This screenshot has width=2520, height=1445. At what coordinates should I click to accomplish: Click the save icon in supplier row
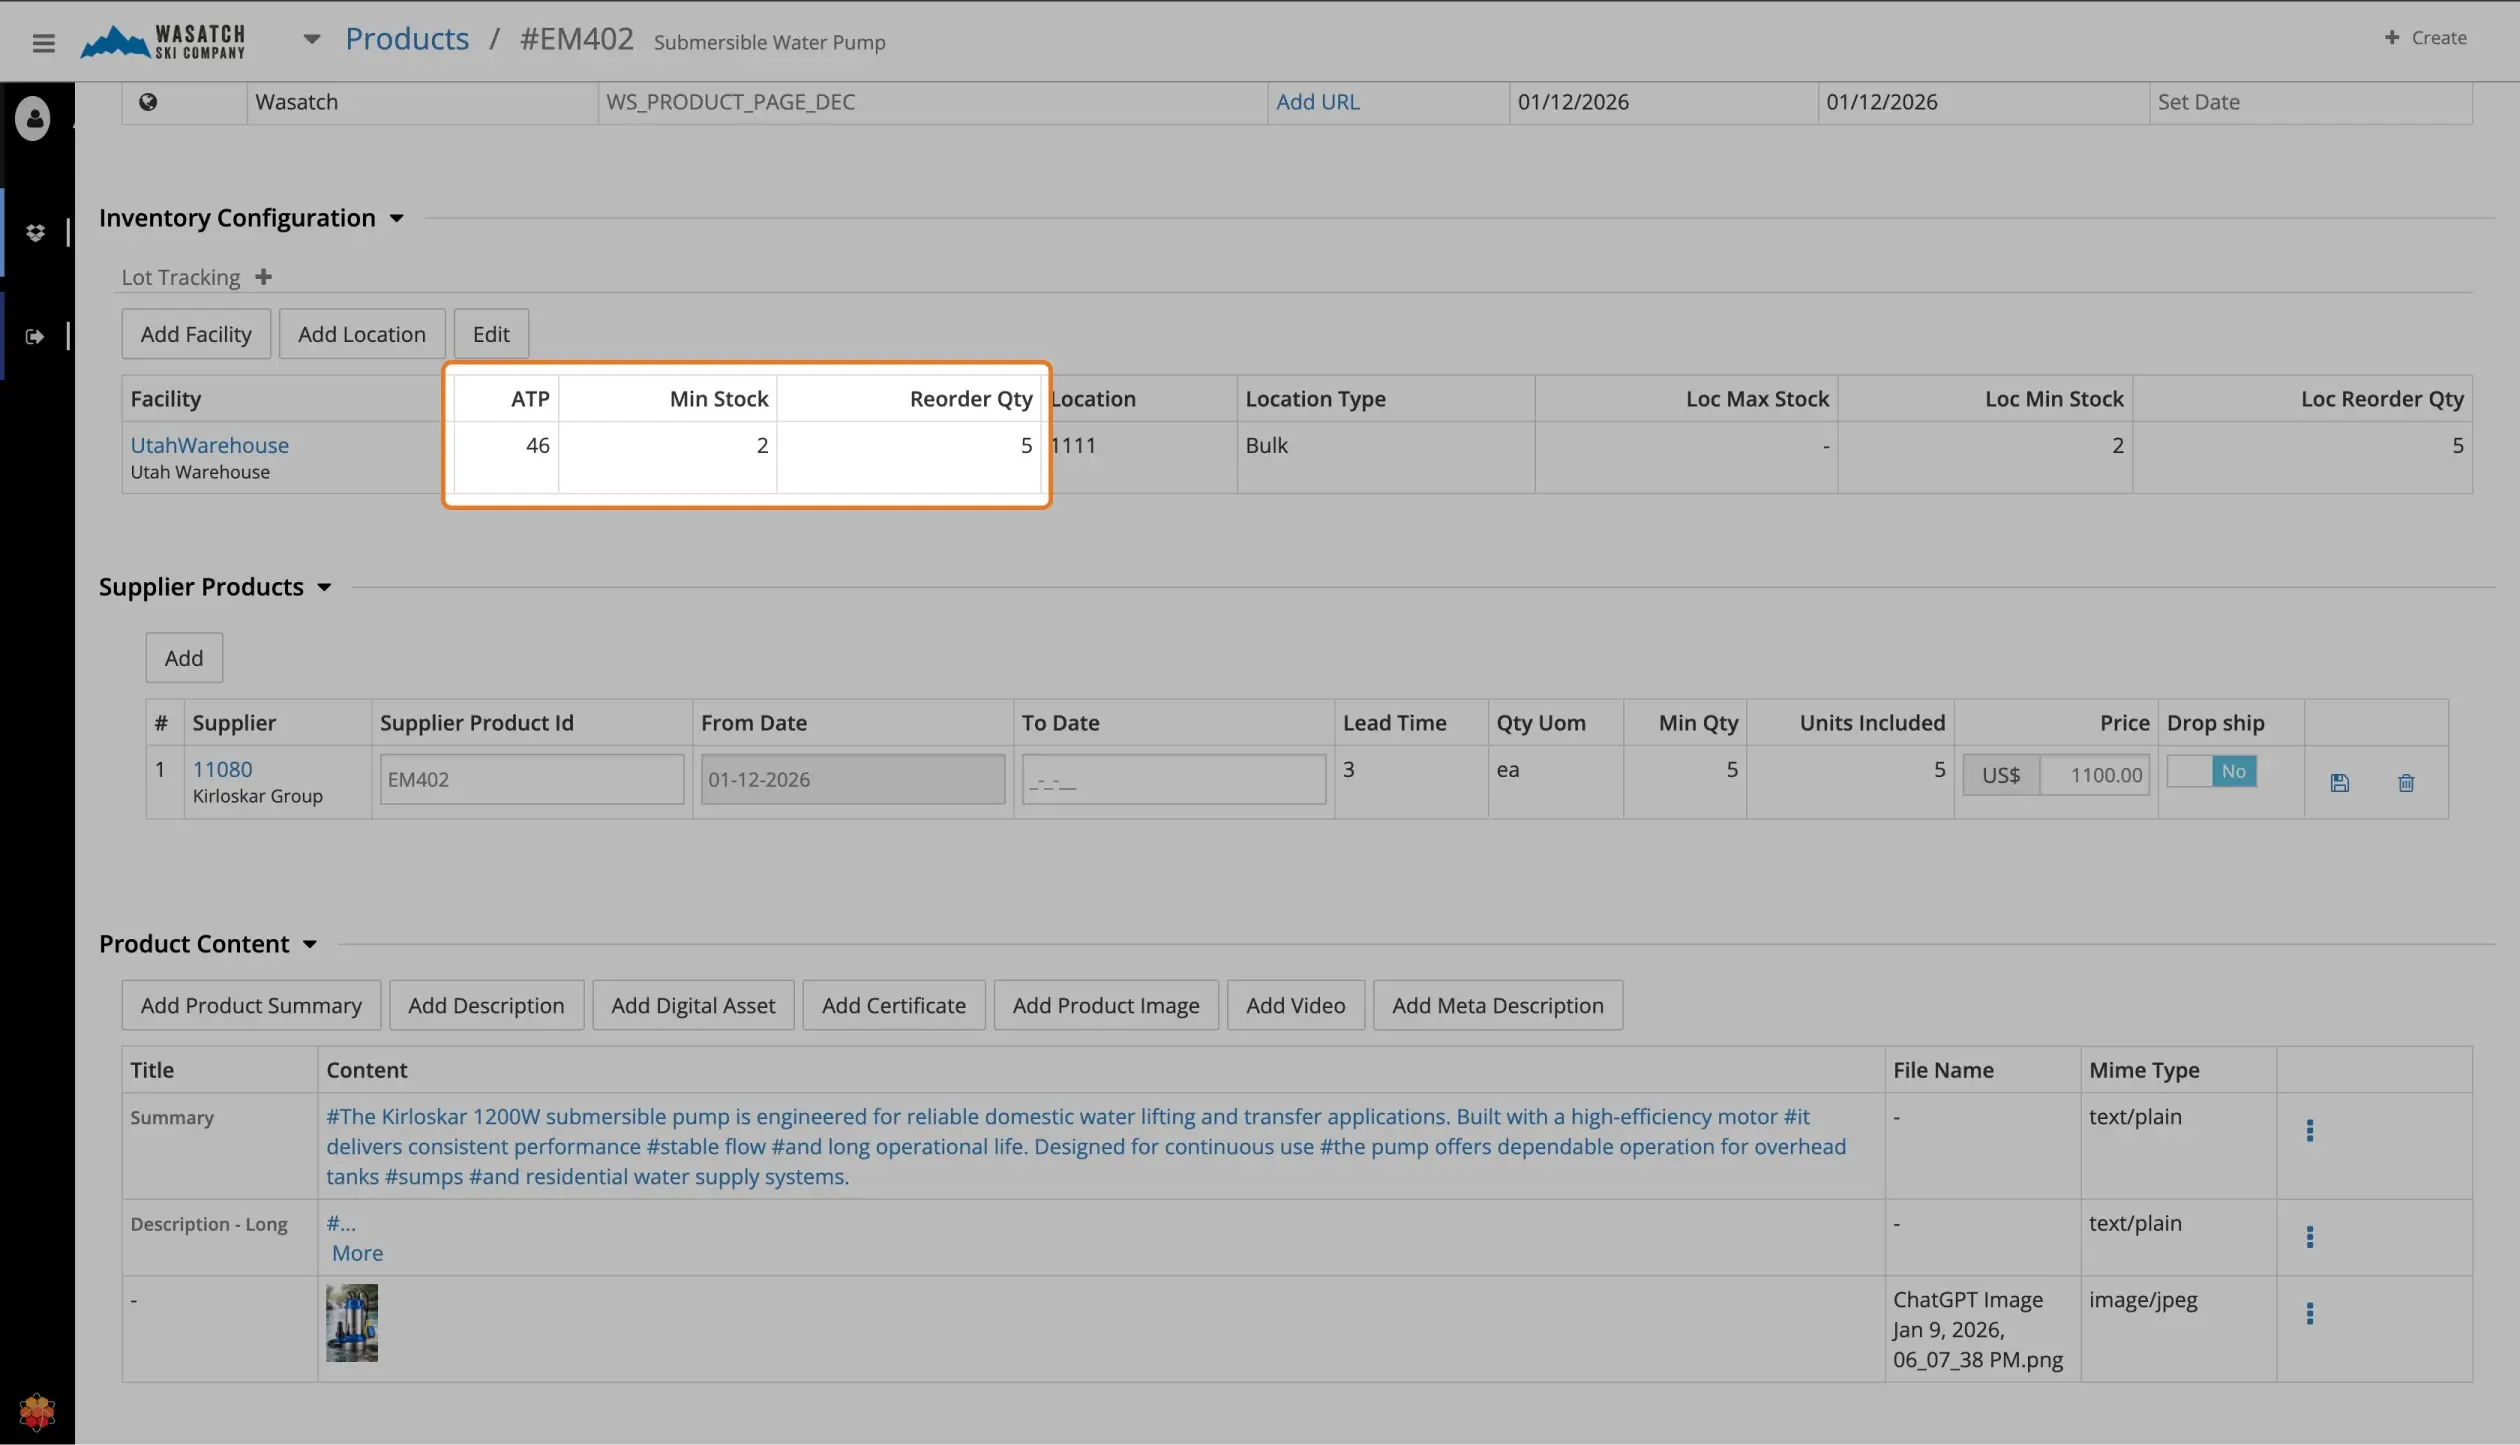pyautogui.click(x=2340, y=783)
